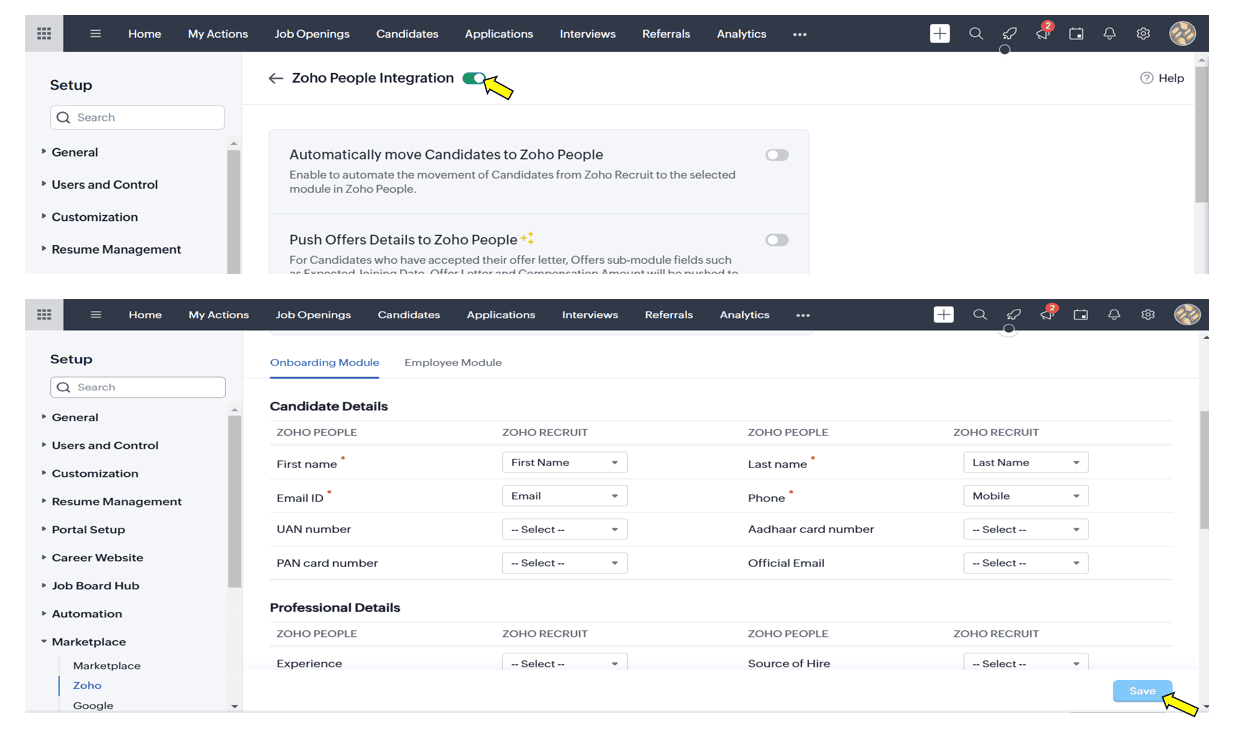Open UAN number Select dropdown
Viewport: 1236px width, 731px height.
click(x=565, y=529)
